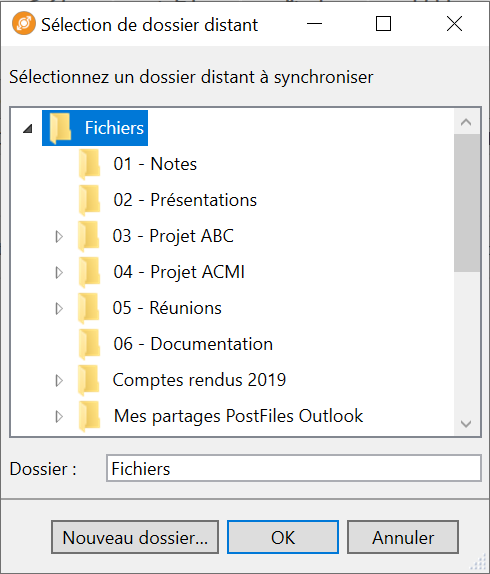Image resolution: width=490 pixels, height=574 pixels.
Task: Select the 01 - Notes folder label
Action: pos(155,164)
